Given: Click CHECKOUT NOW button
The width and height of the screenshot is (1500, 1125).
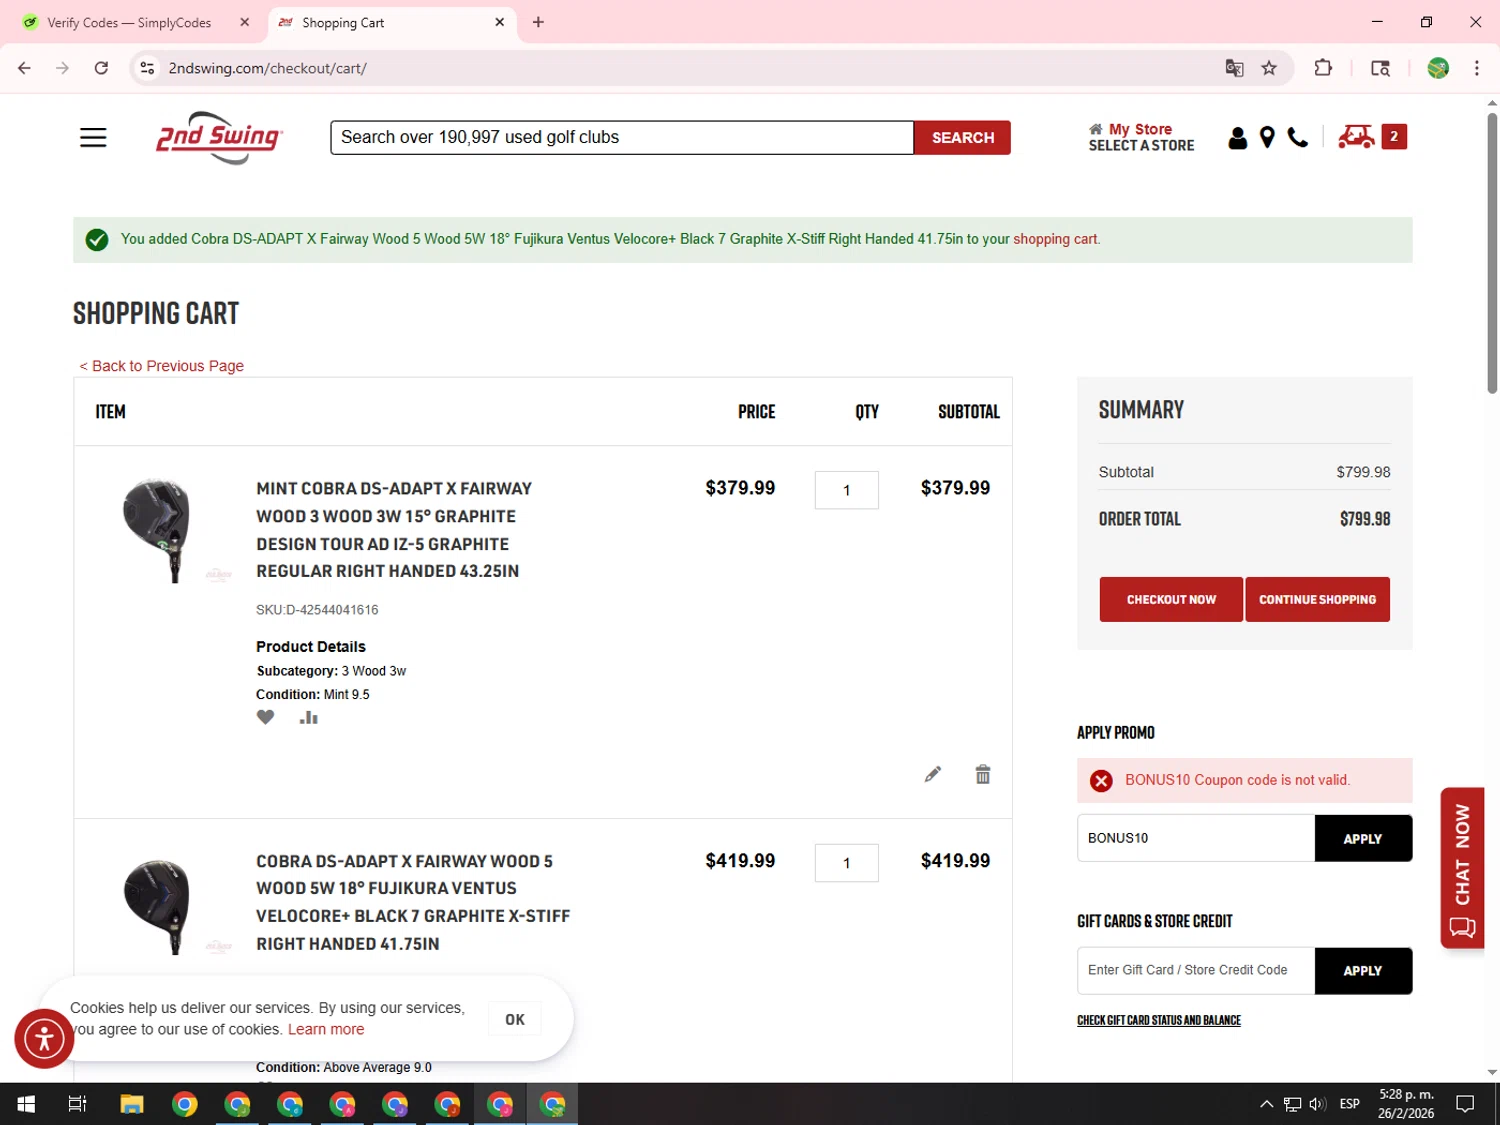Looking at the screenshot, I should 1171,600.
